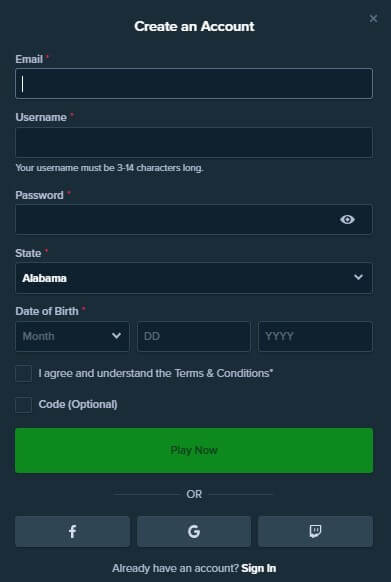Click the Month dropdown's chevron arrow
The height and width of the screenshot is (582, 391).
coord(117,336)
